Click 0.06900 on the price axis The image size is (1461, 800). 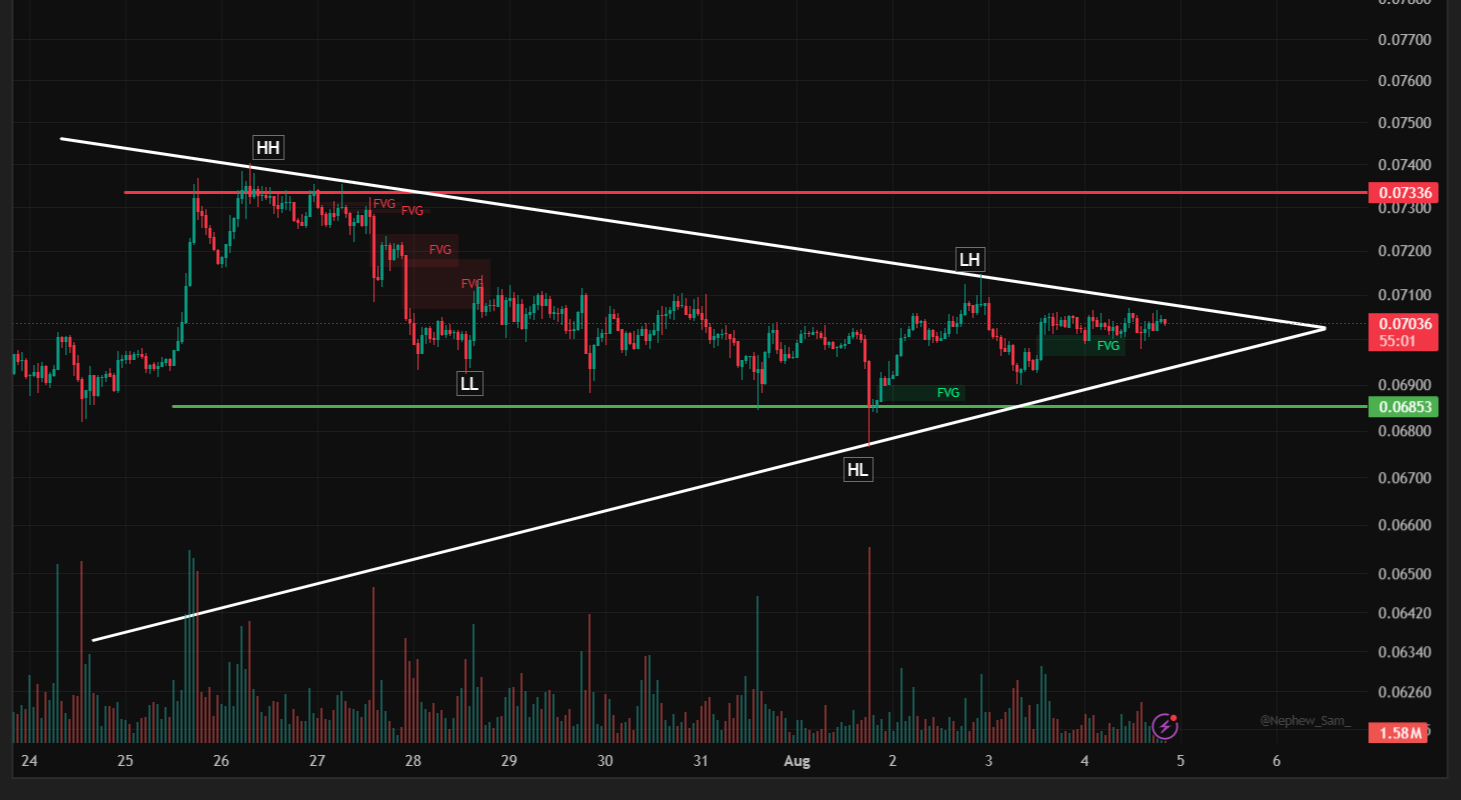(x=1405, y=385)
